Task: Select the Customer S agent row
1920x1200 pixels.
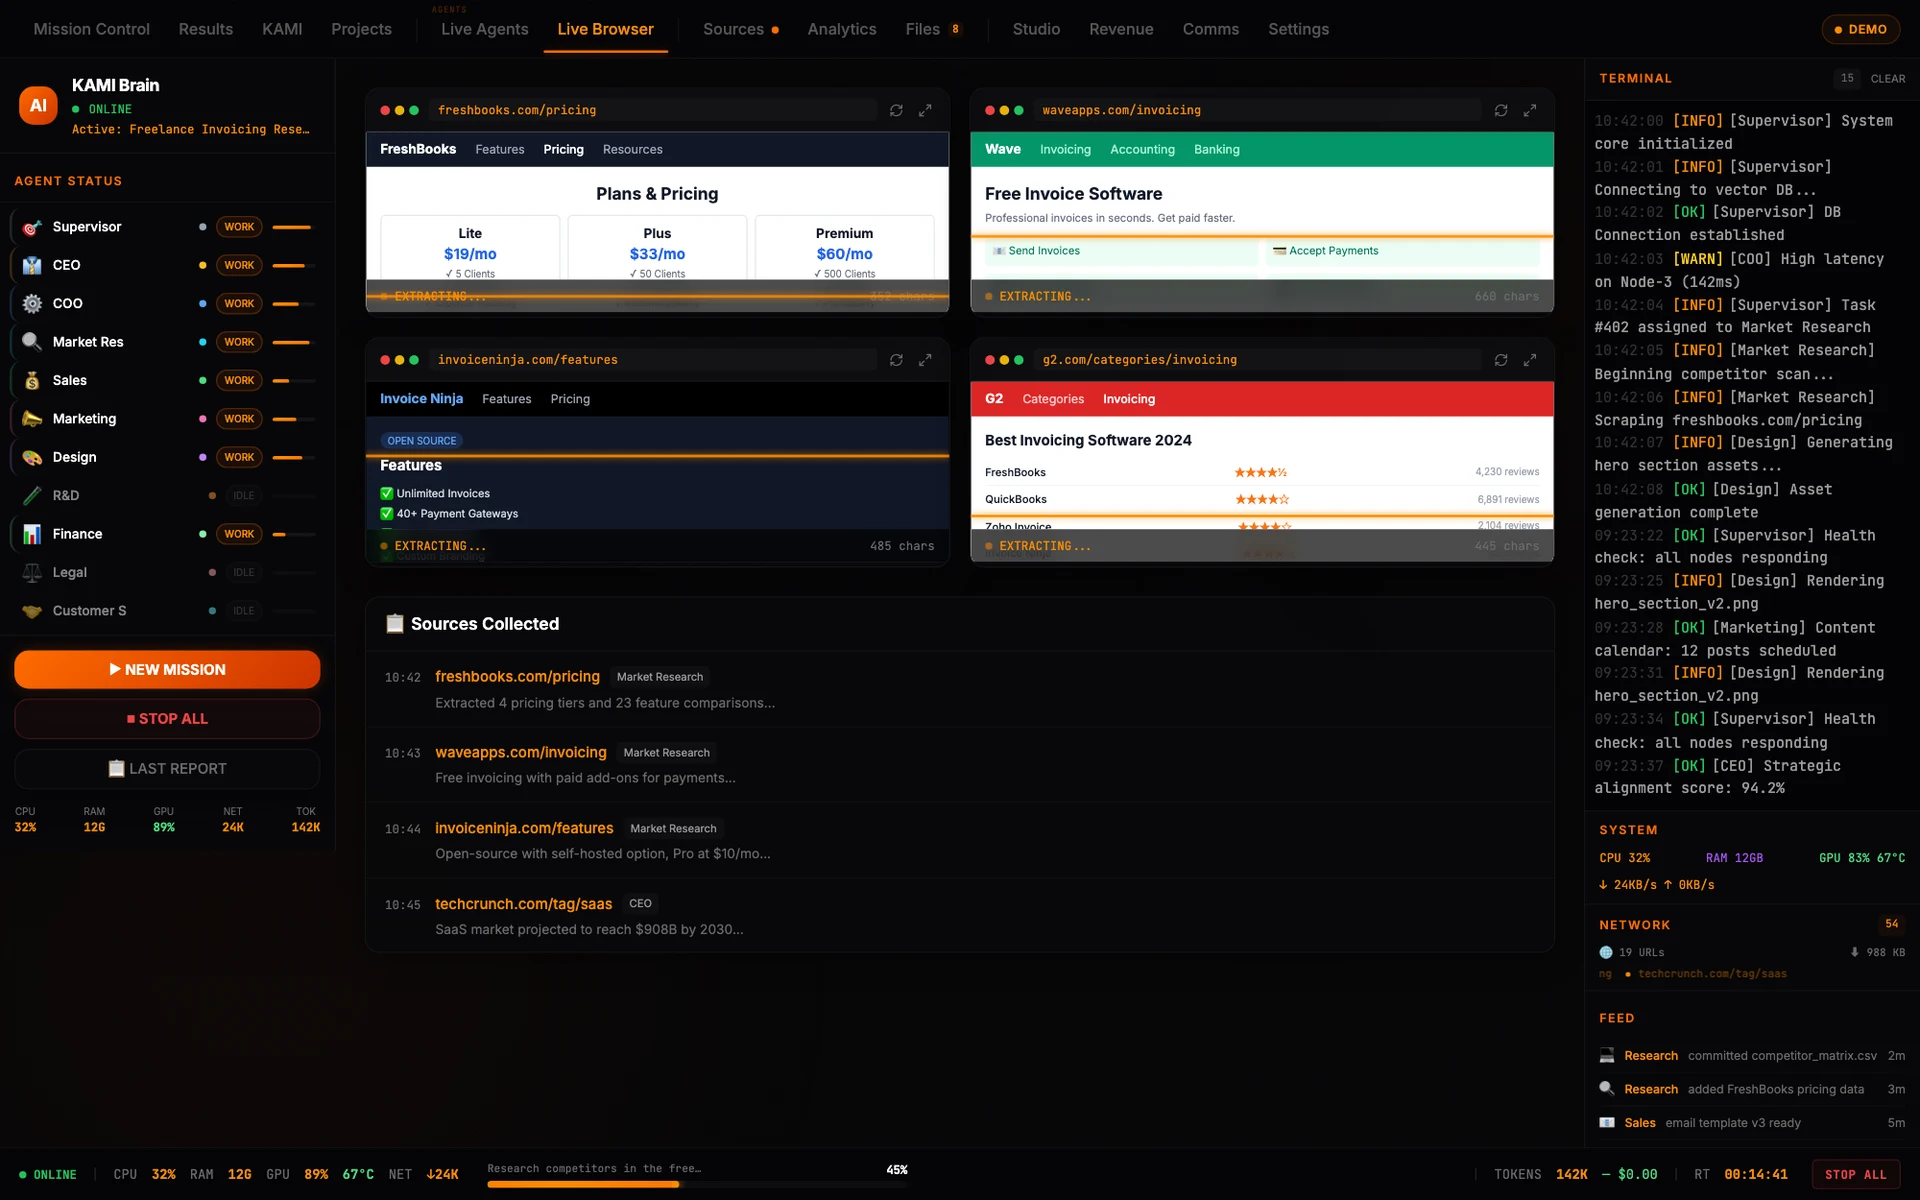Action: [167, 611]
